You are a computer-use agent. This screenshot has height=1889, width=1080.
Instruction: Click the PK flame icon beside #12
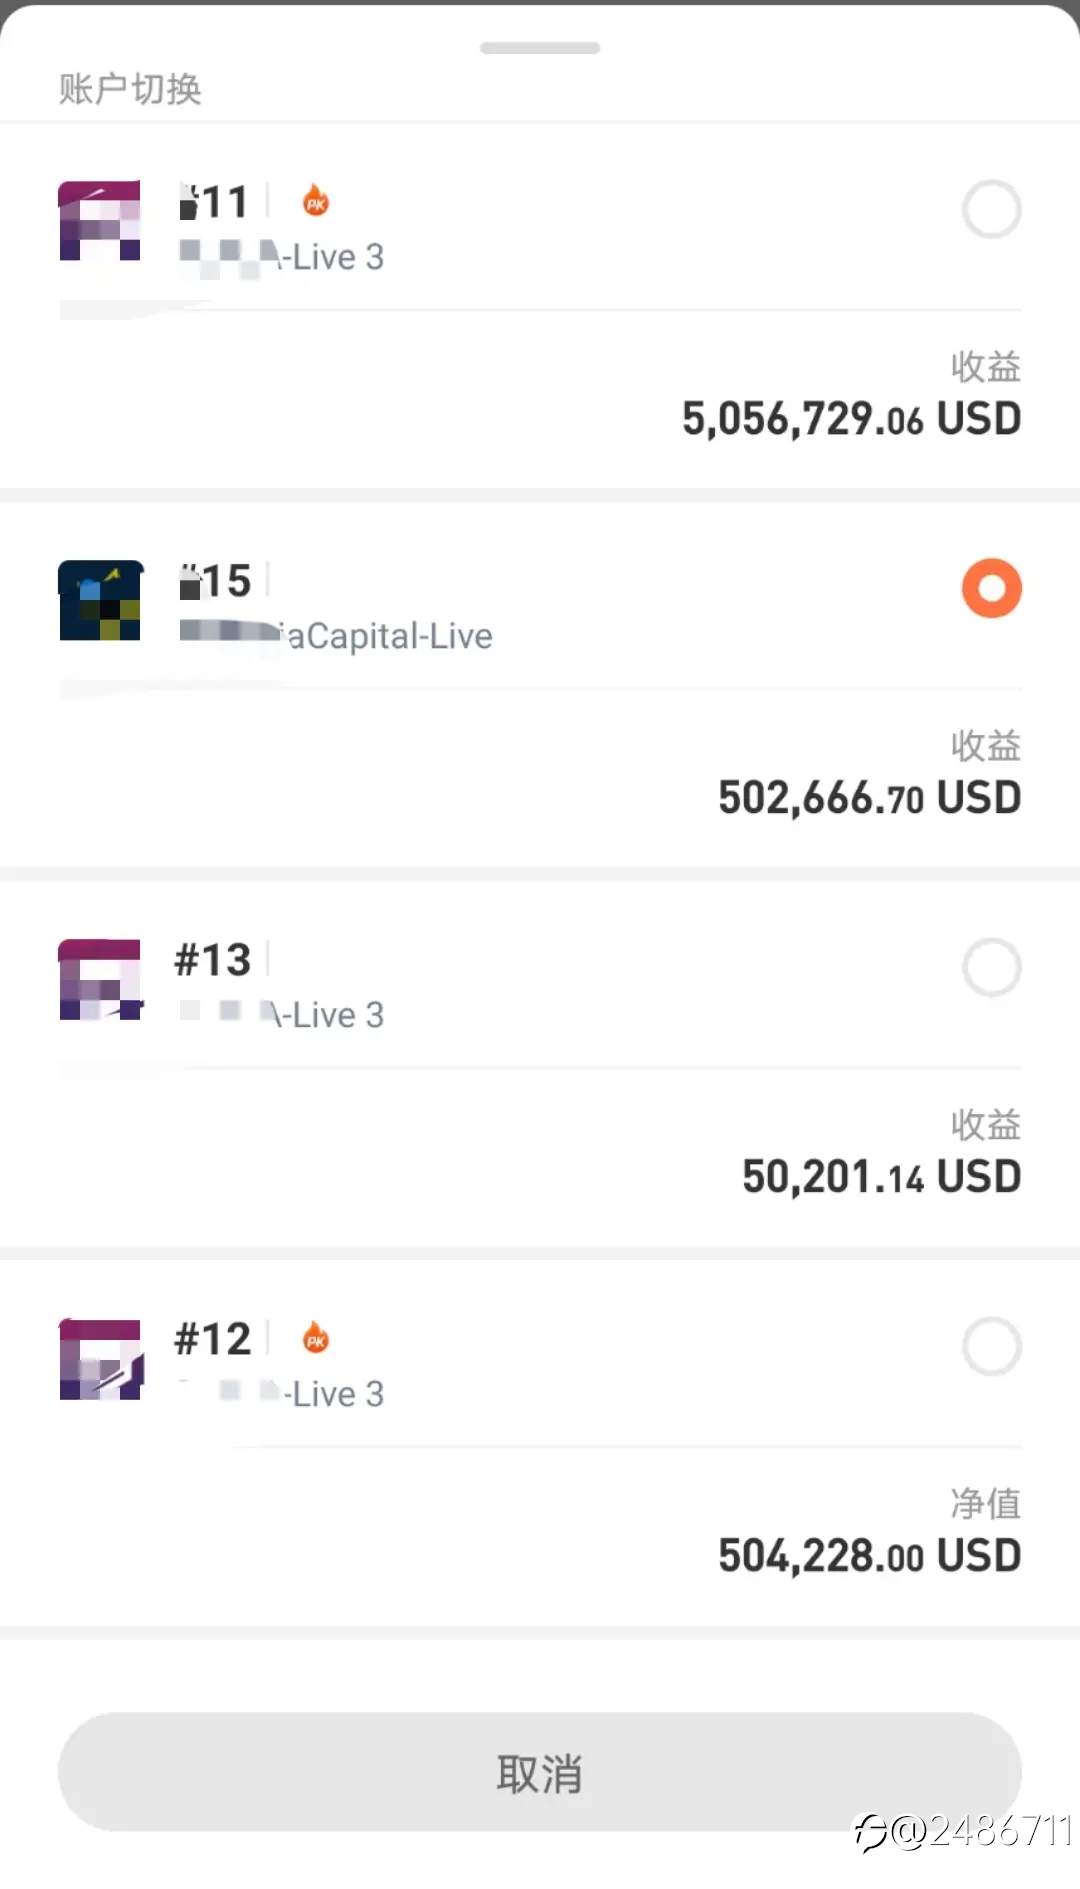(x=316, y=1338)
